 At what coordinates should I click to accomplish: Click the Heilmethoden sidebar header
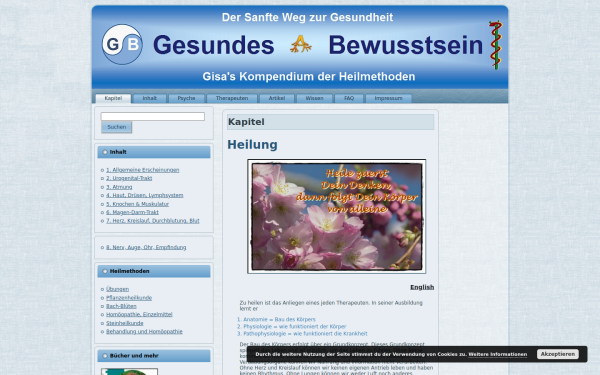[x=154, y=271]
